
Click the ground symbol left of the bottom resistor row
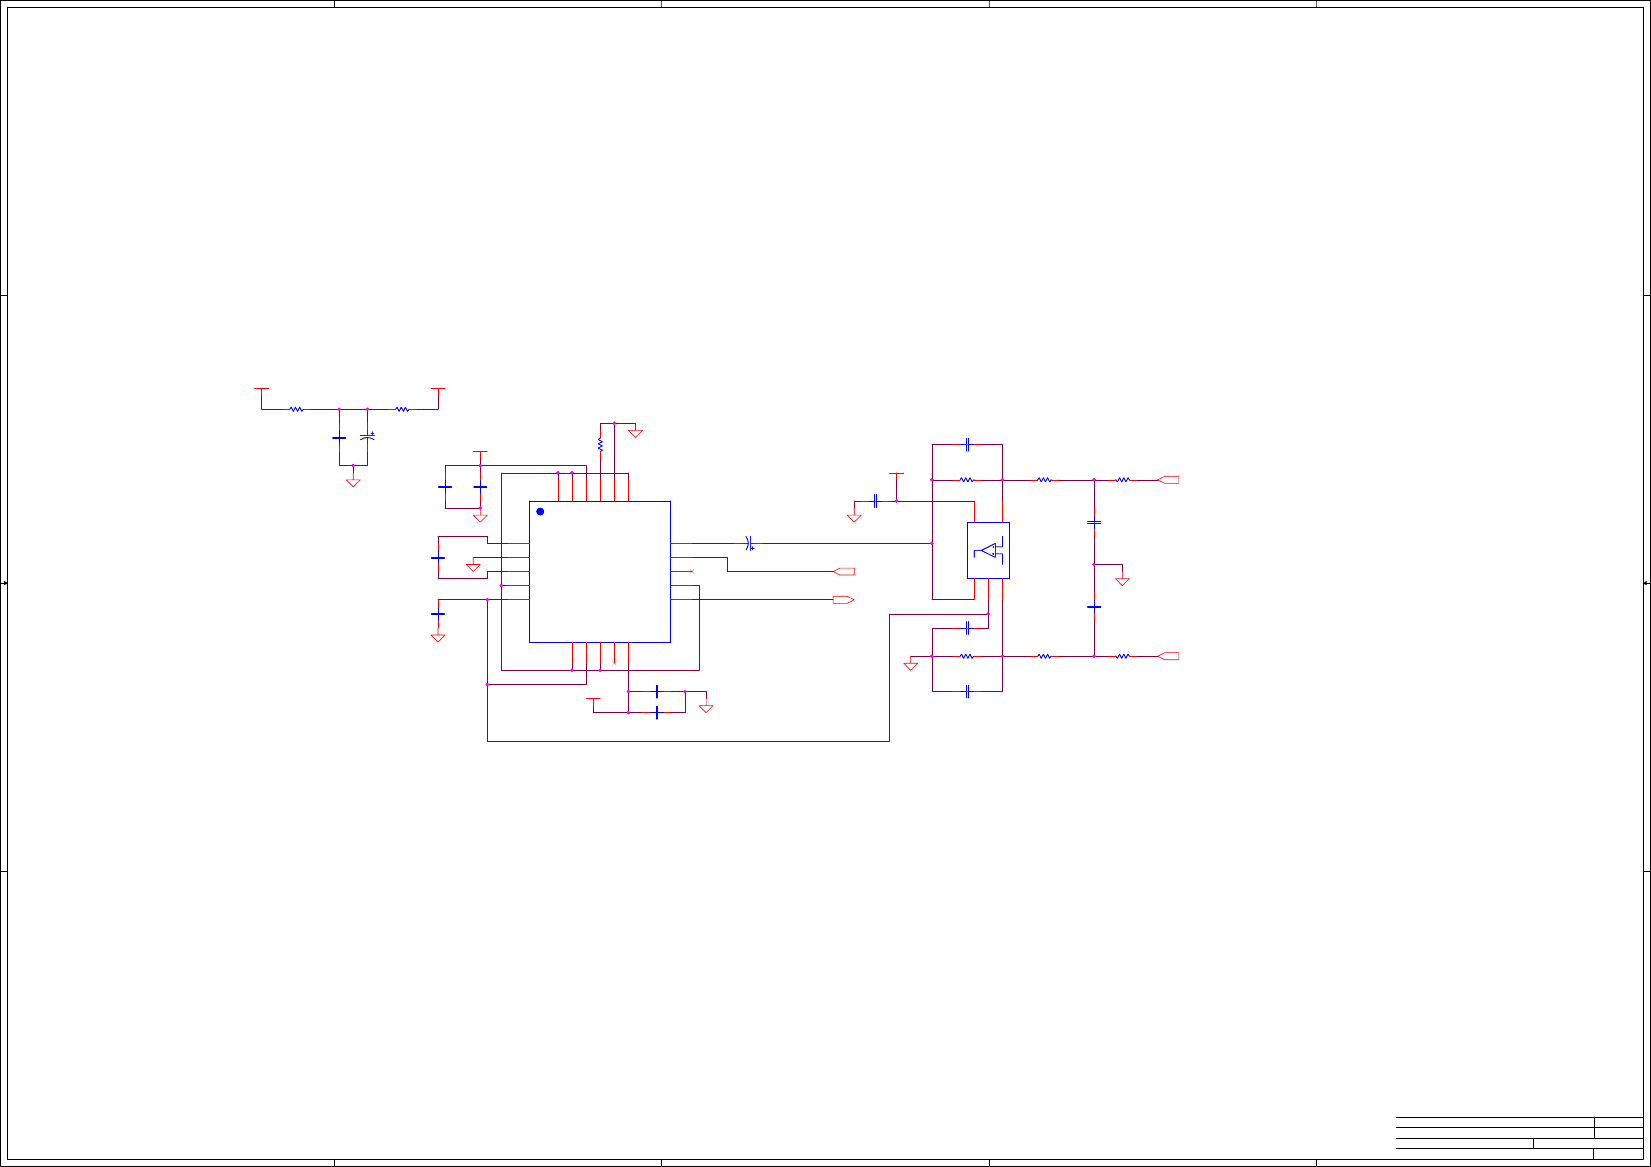911,665
